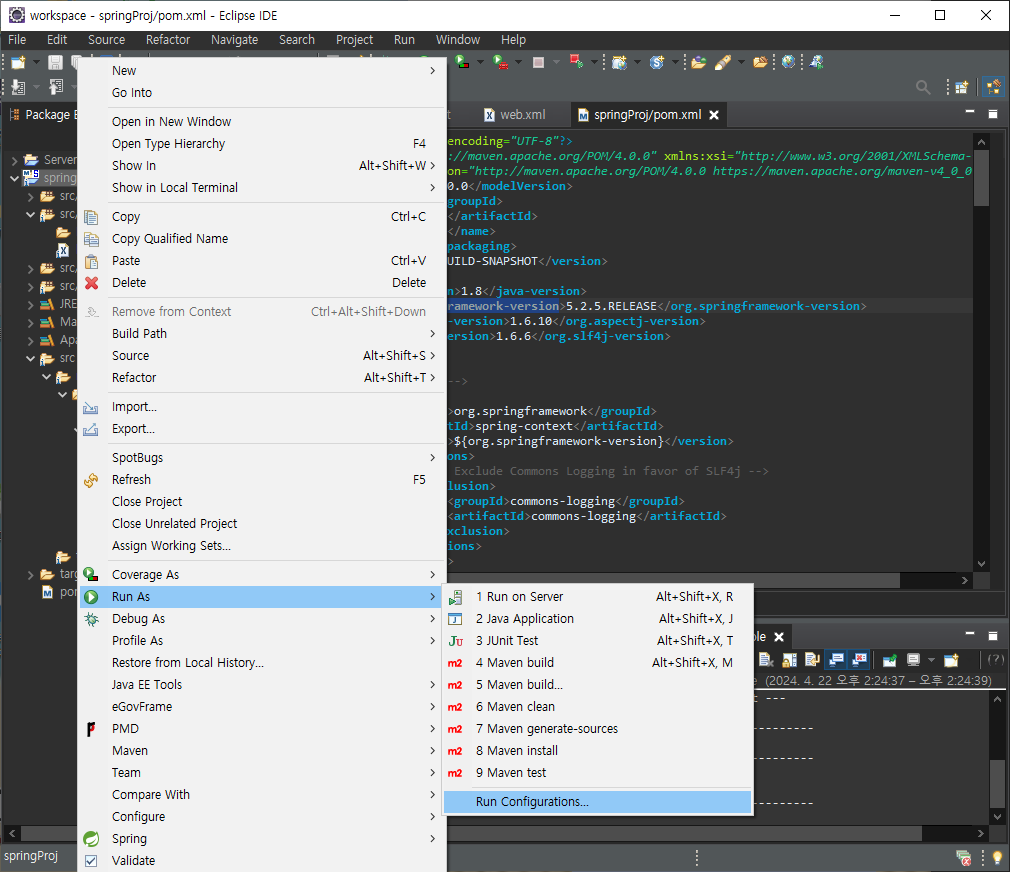This screenshot has height=872, width=1010.
Task: Click Copy Qualified Name entry
Action: (262, 238)
